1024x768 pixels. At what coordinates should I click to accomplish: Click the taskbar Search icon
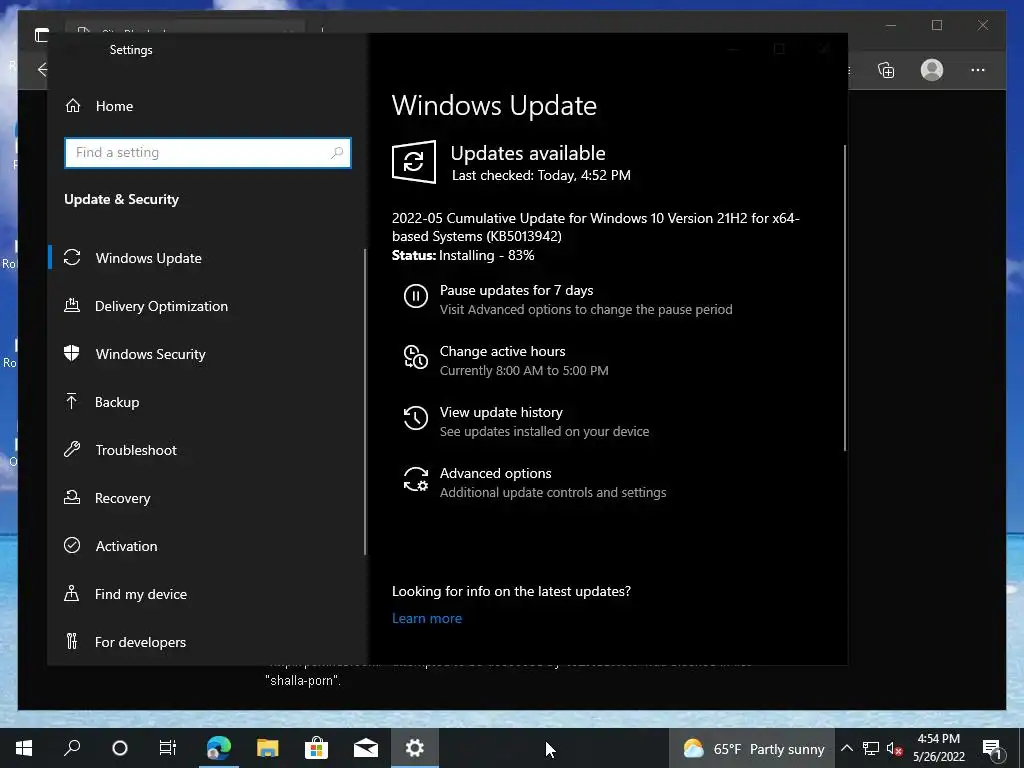coord(72,748)
